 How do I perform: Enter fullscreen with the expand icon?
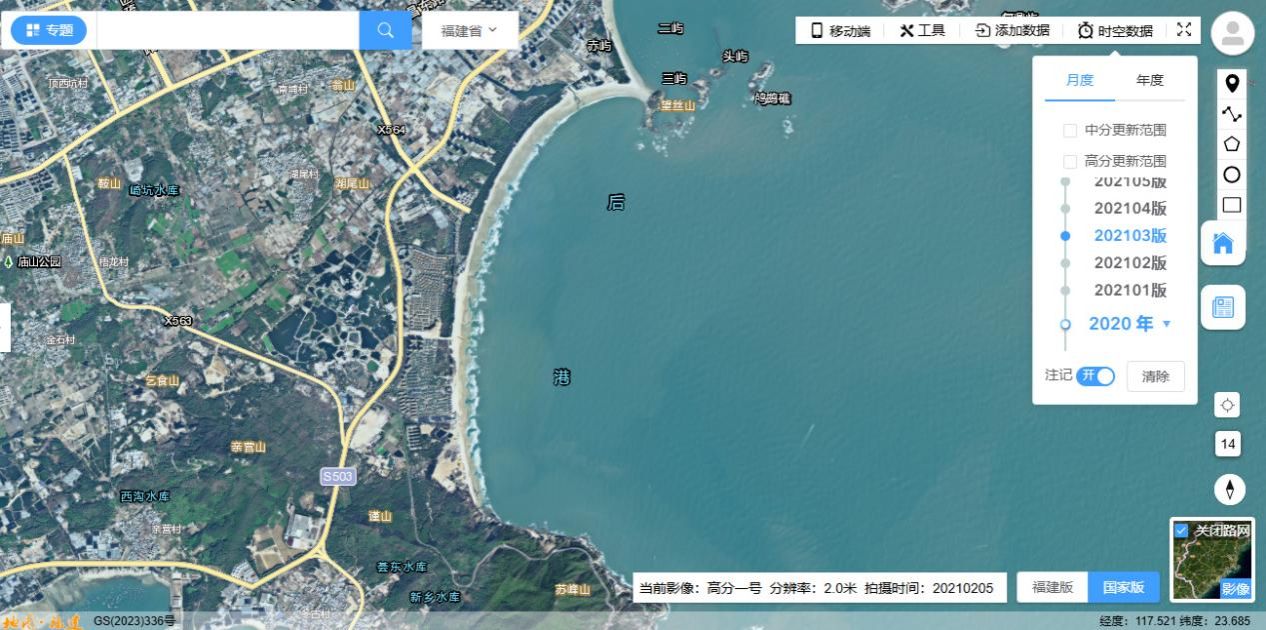(1184, 30)
